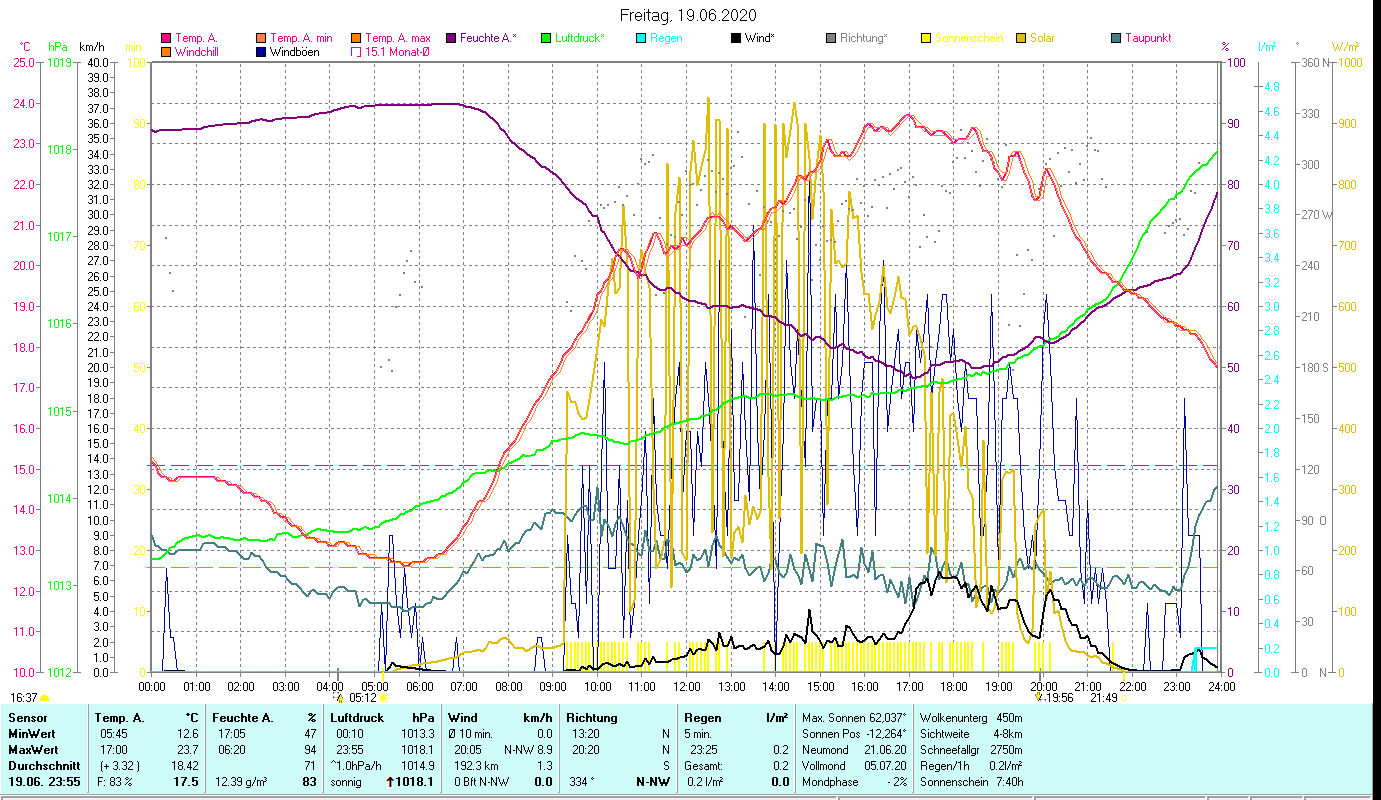The height and width of the screenshot is (800, 1381).
Task: Click the cyan Regen legend swatch
Action: coord(640,38)
